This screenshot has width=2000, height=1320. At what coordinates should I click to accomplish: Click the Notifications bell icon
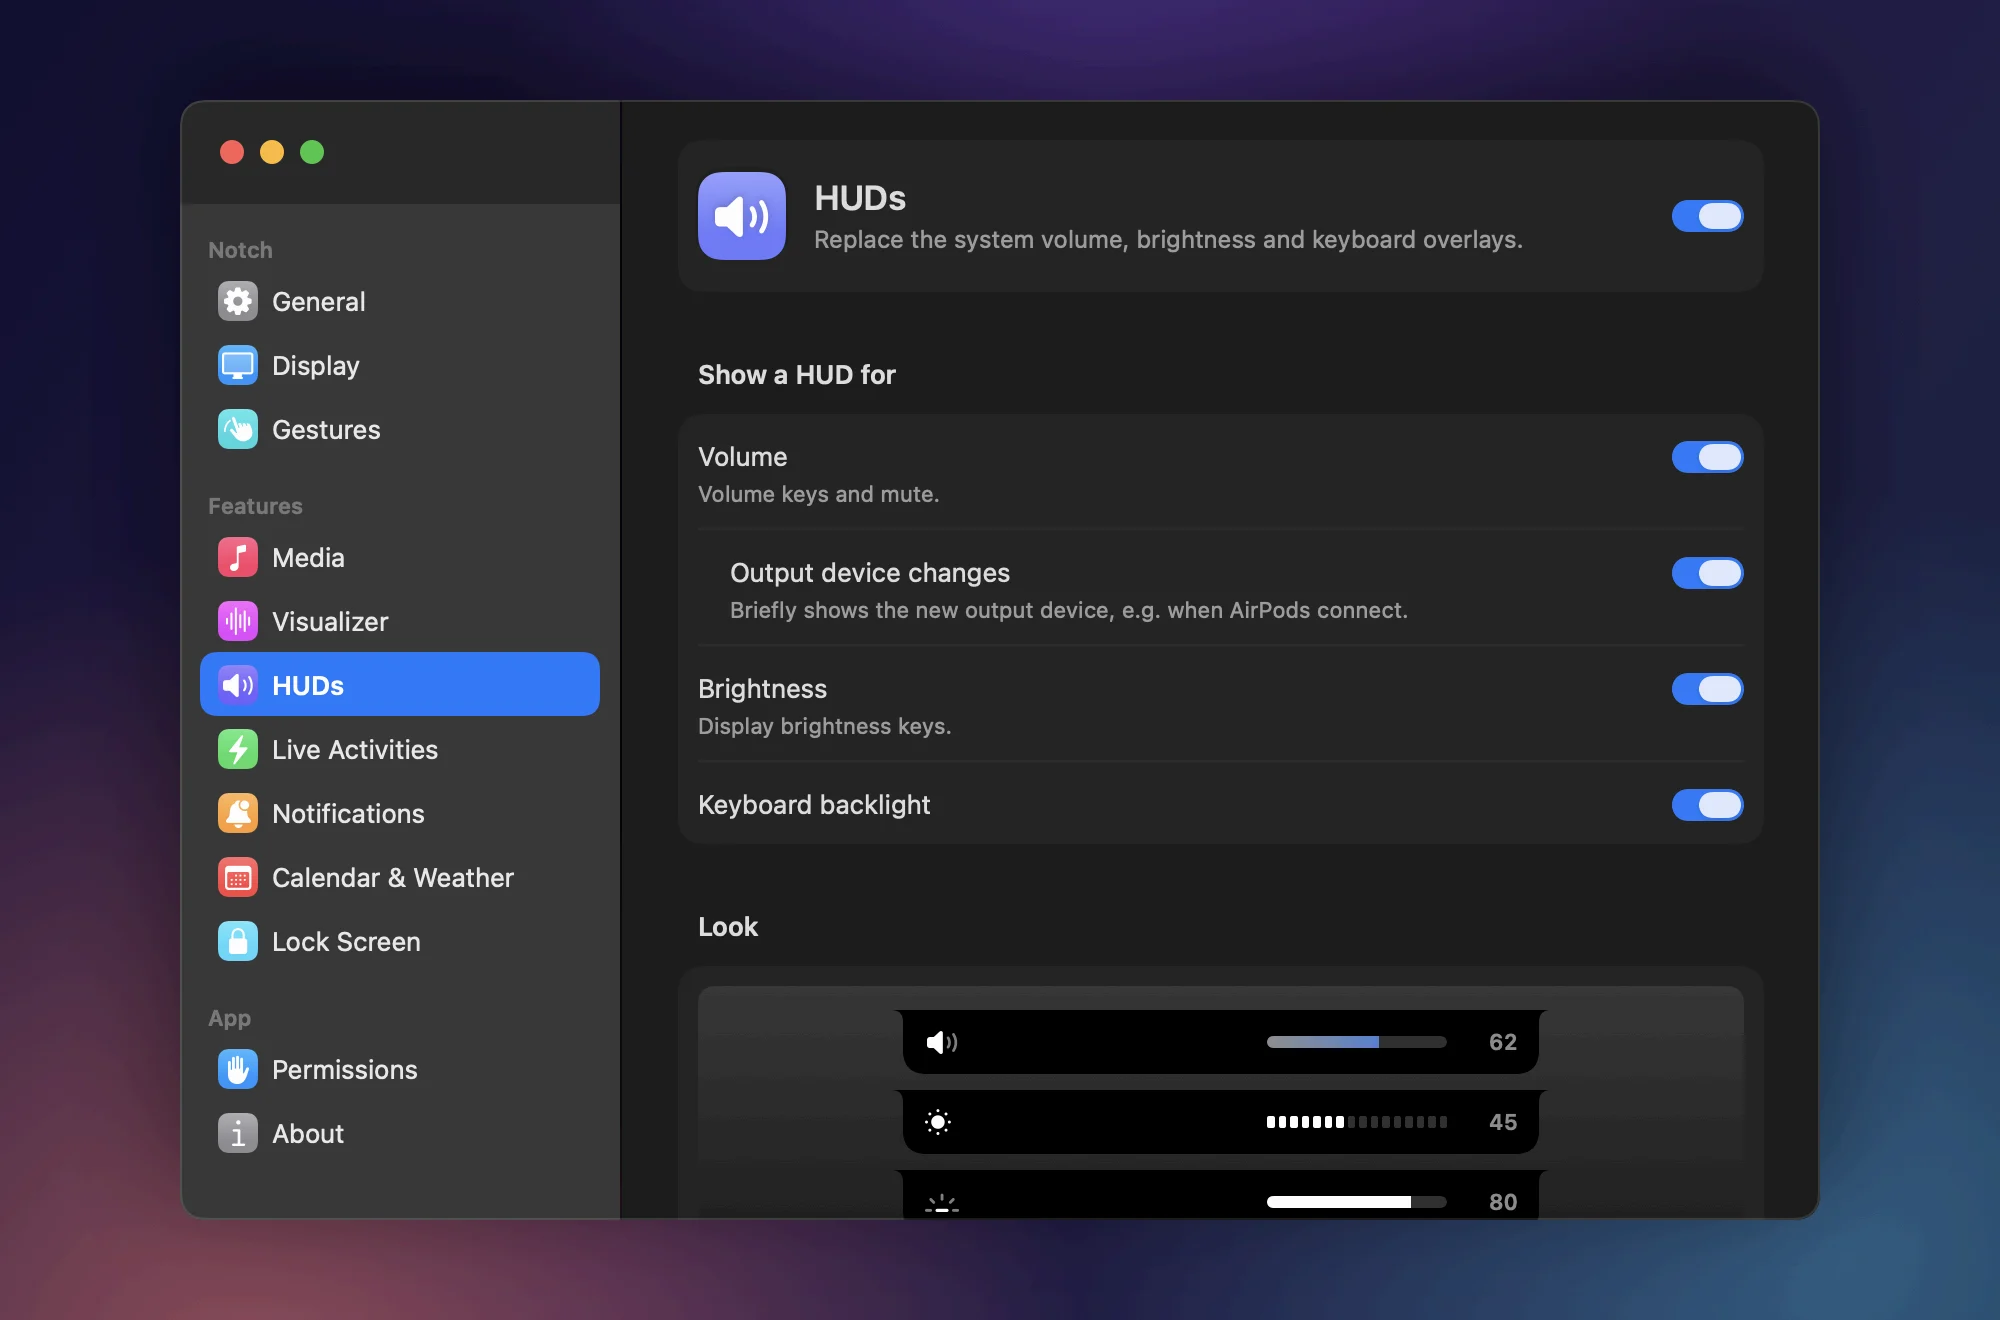(x=238, y=814)
